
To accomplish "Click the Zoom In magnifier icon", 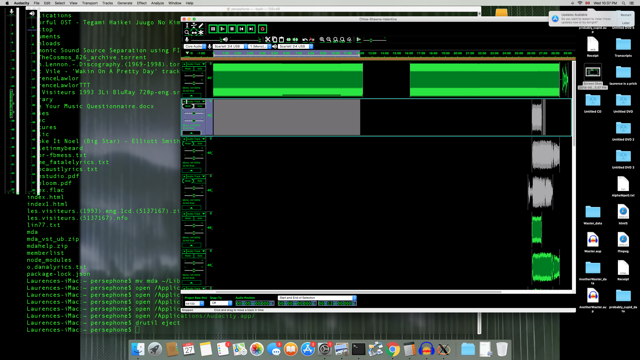I will [322, 40].
